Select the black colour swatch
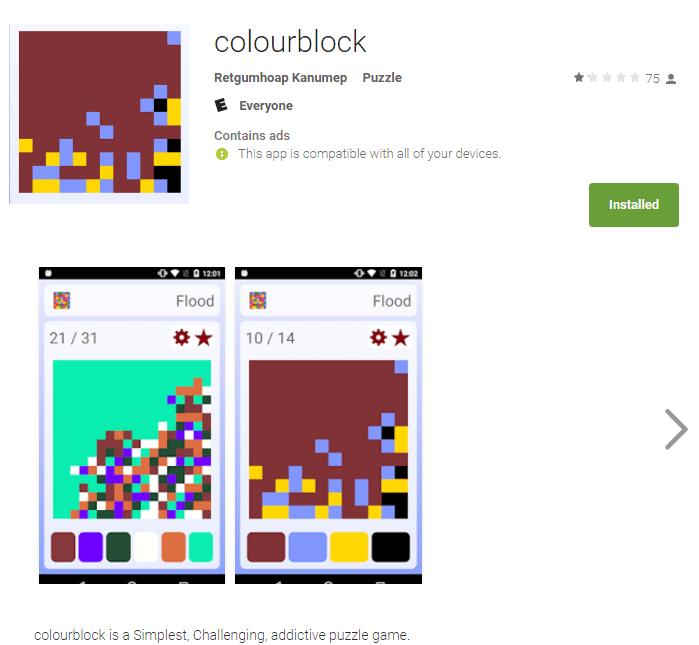The image size is (699, 645). coord(391,547)
